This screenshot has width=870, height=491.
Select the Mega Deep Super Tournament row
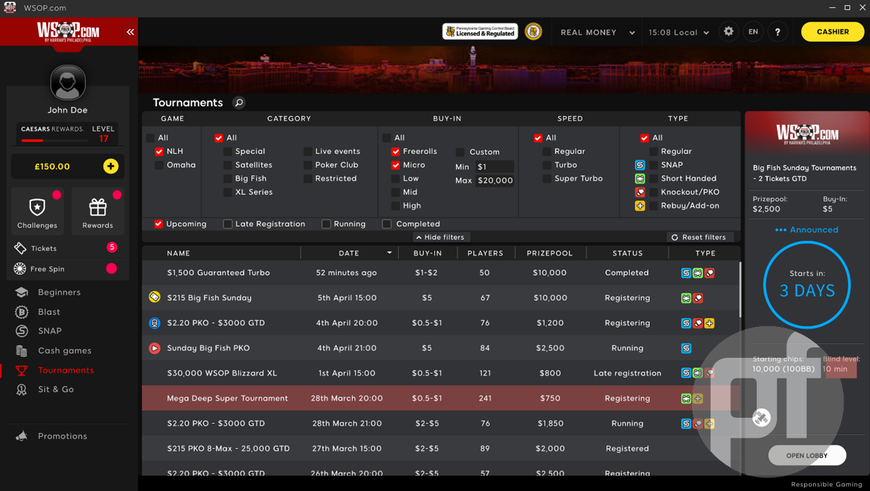[x=441, y=398]
